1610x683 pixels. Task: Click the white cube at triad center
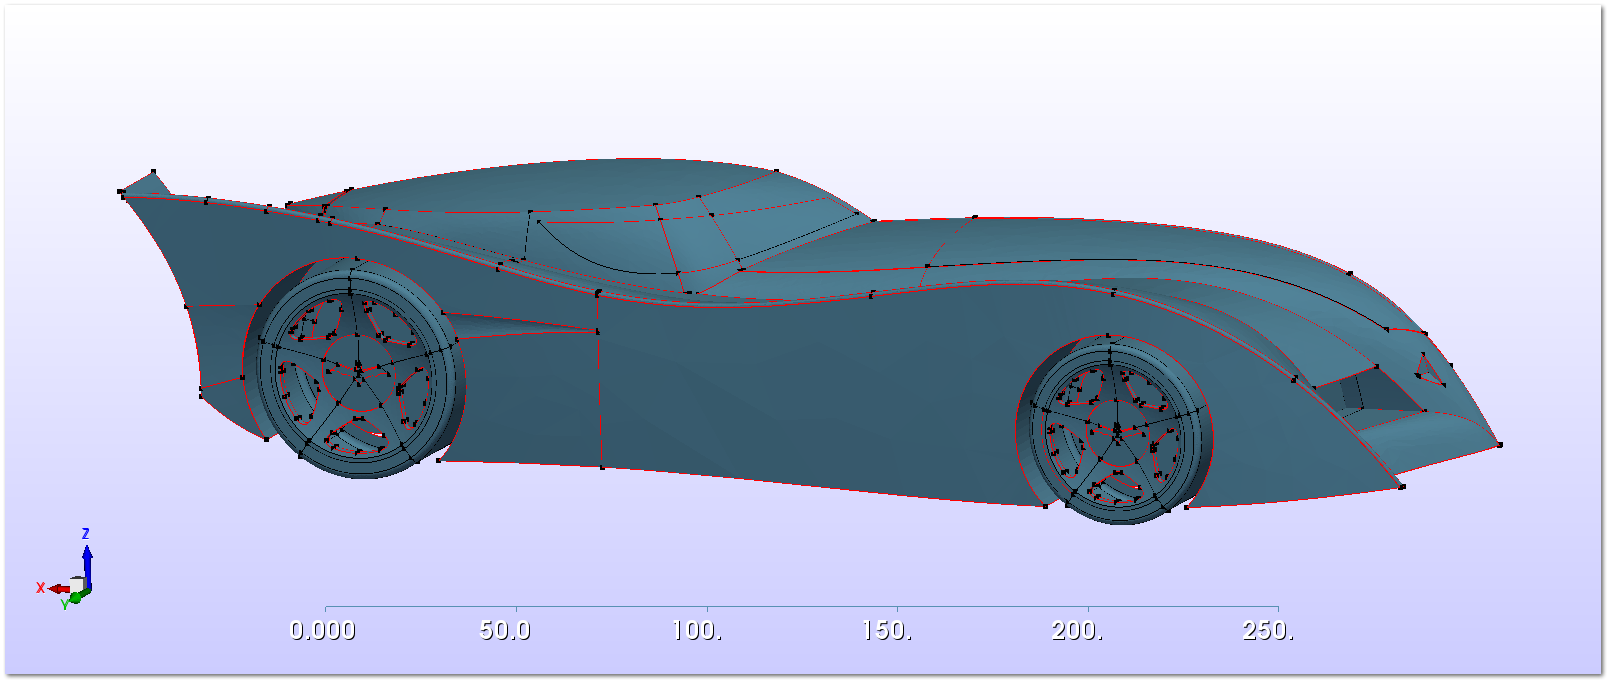pos(78,585)
